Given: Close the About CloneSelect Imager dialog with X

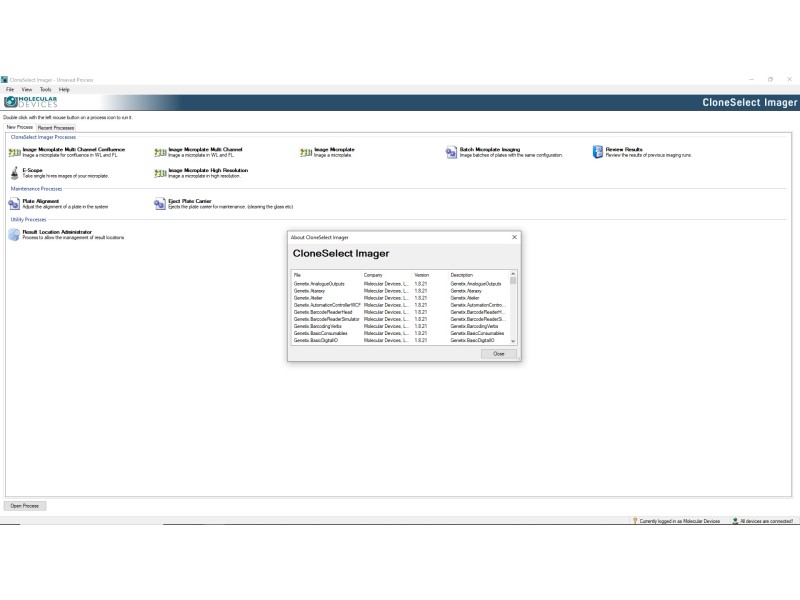Looking at the screenshot, I should (x=514, y=237).
